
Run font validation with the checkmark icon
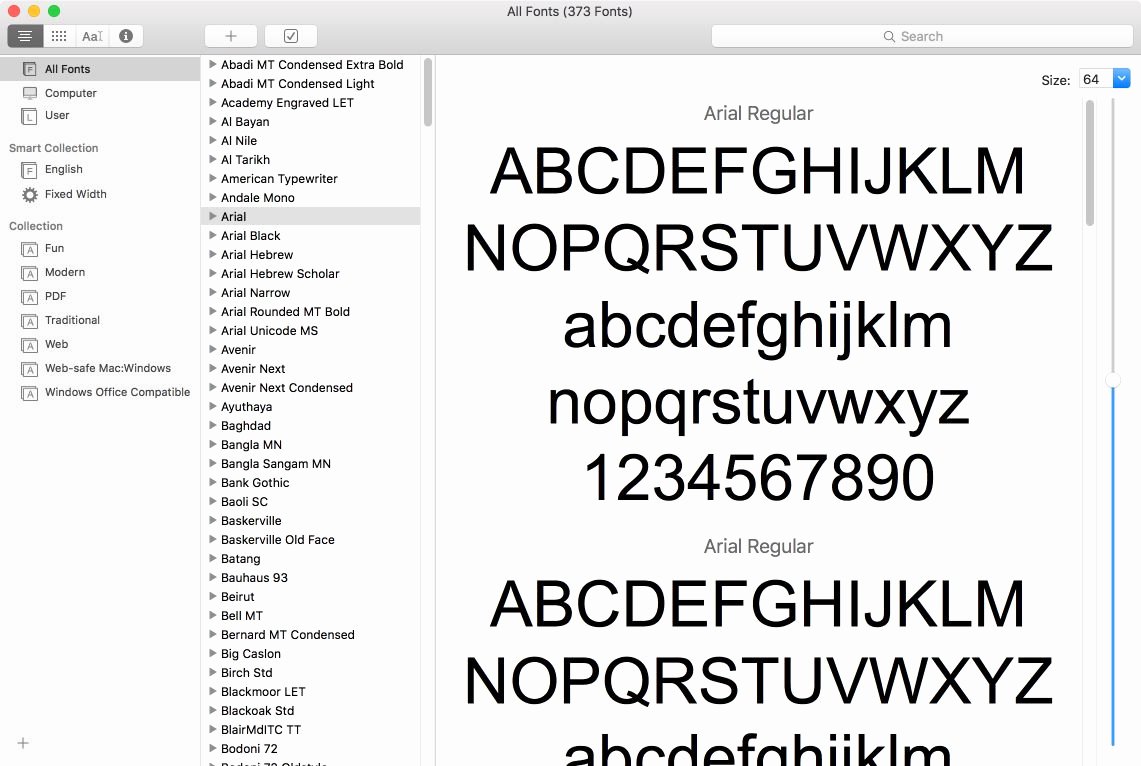click(x=290, y=34)
